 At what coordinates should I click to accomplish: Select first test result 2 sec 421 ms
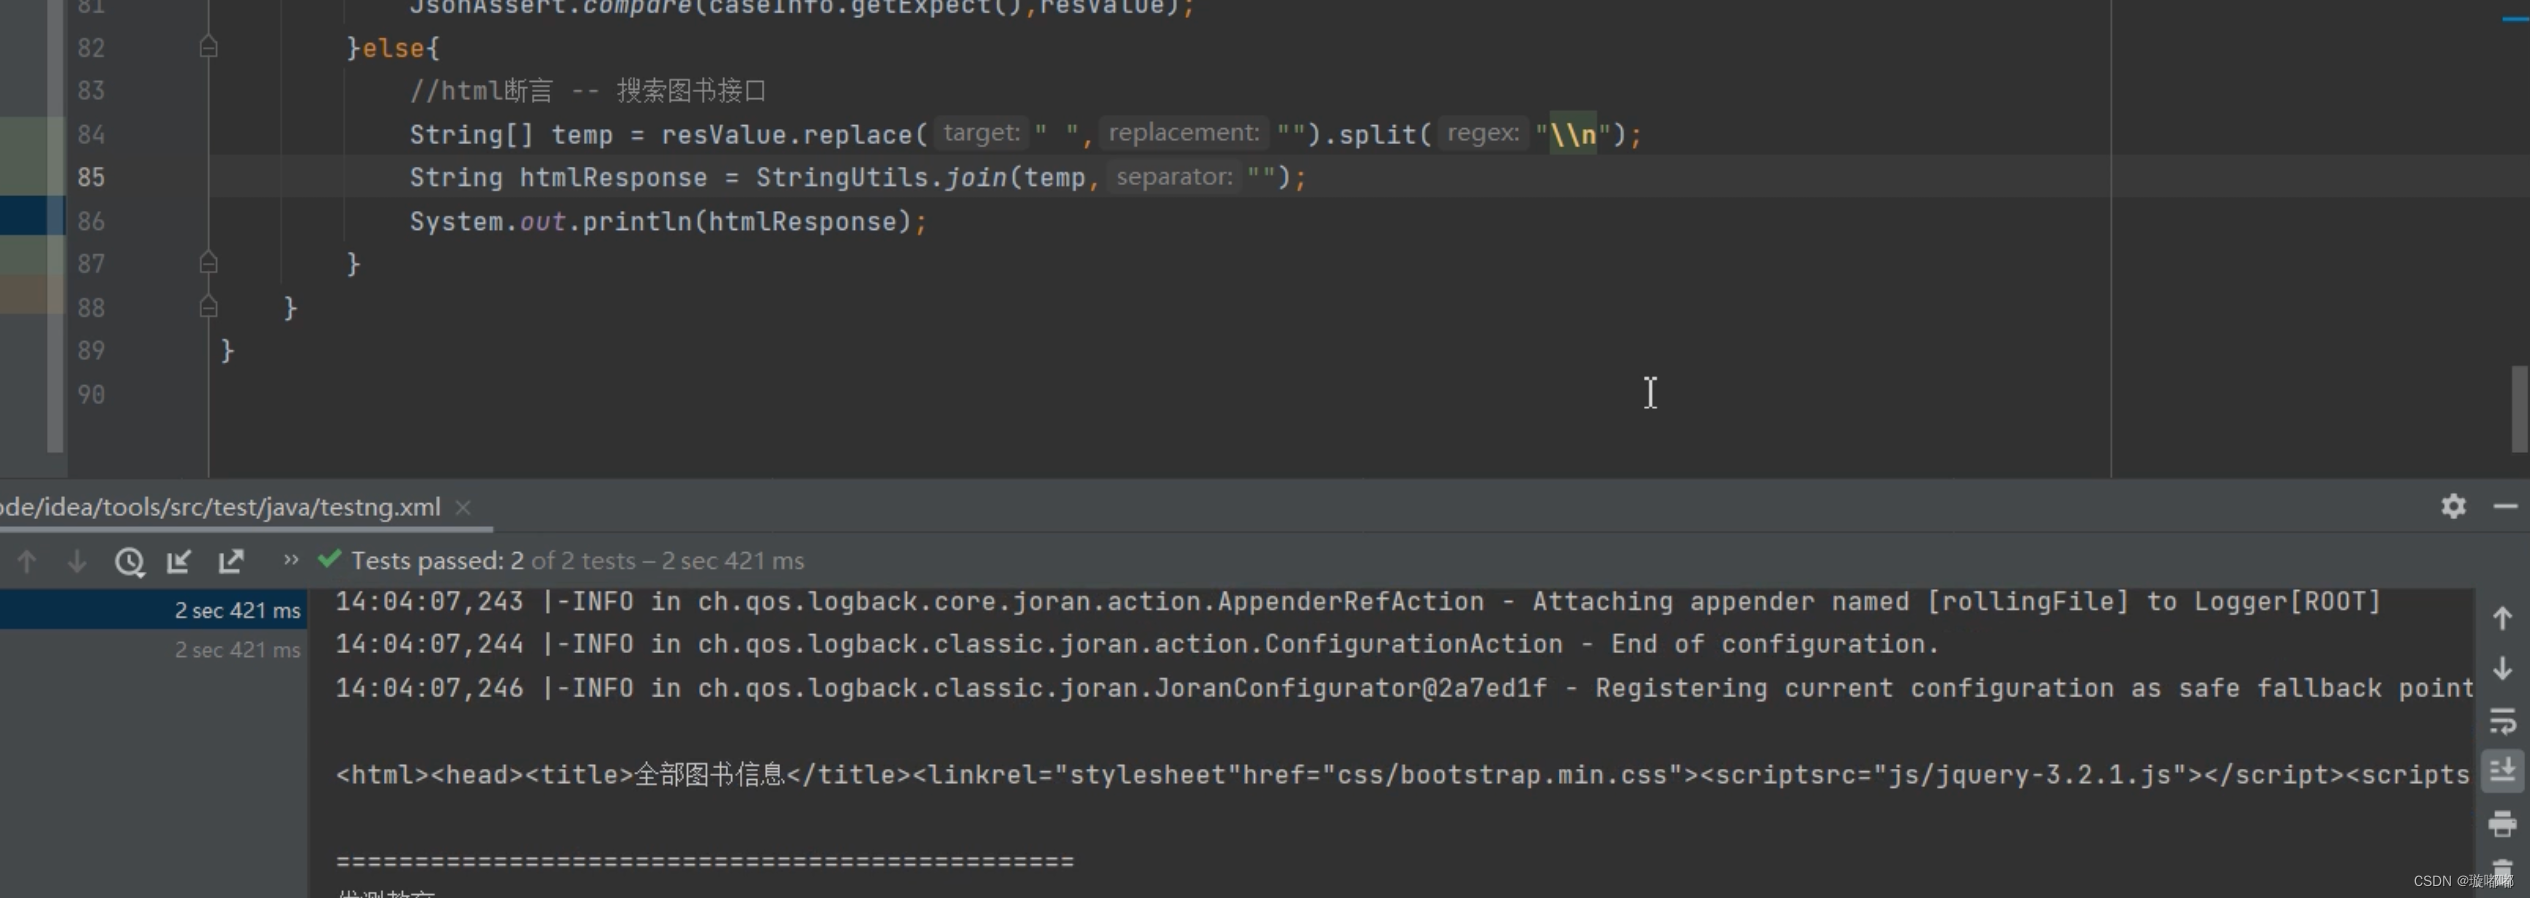point(153,610)
